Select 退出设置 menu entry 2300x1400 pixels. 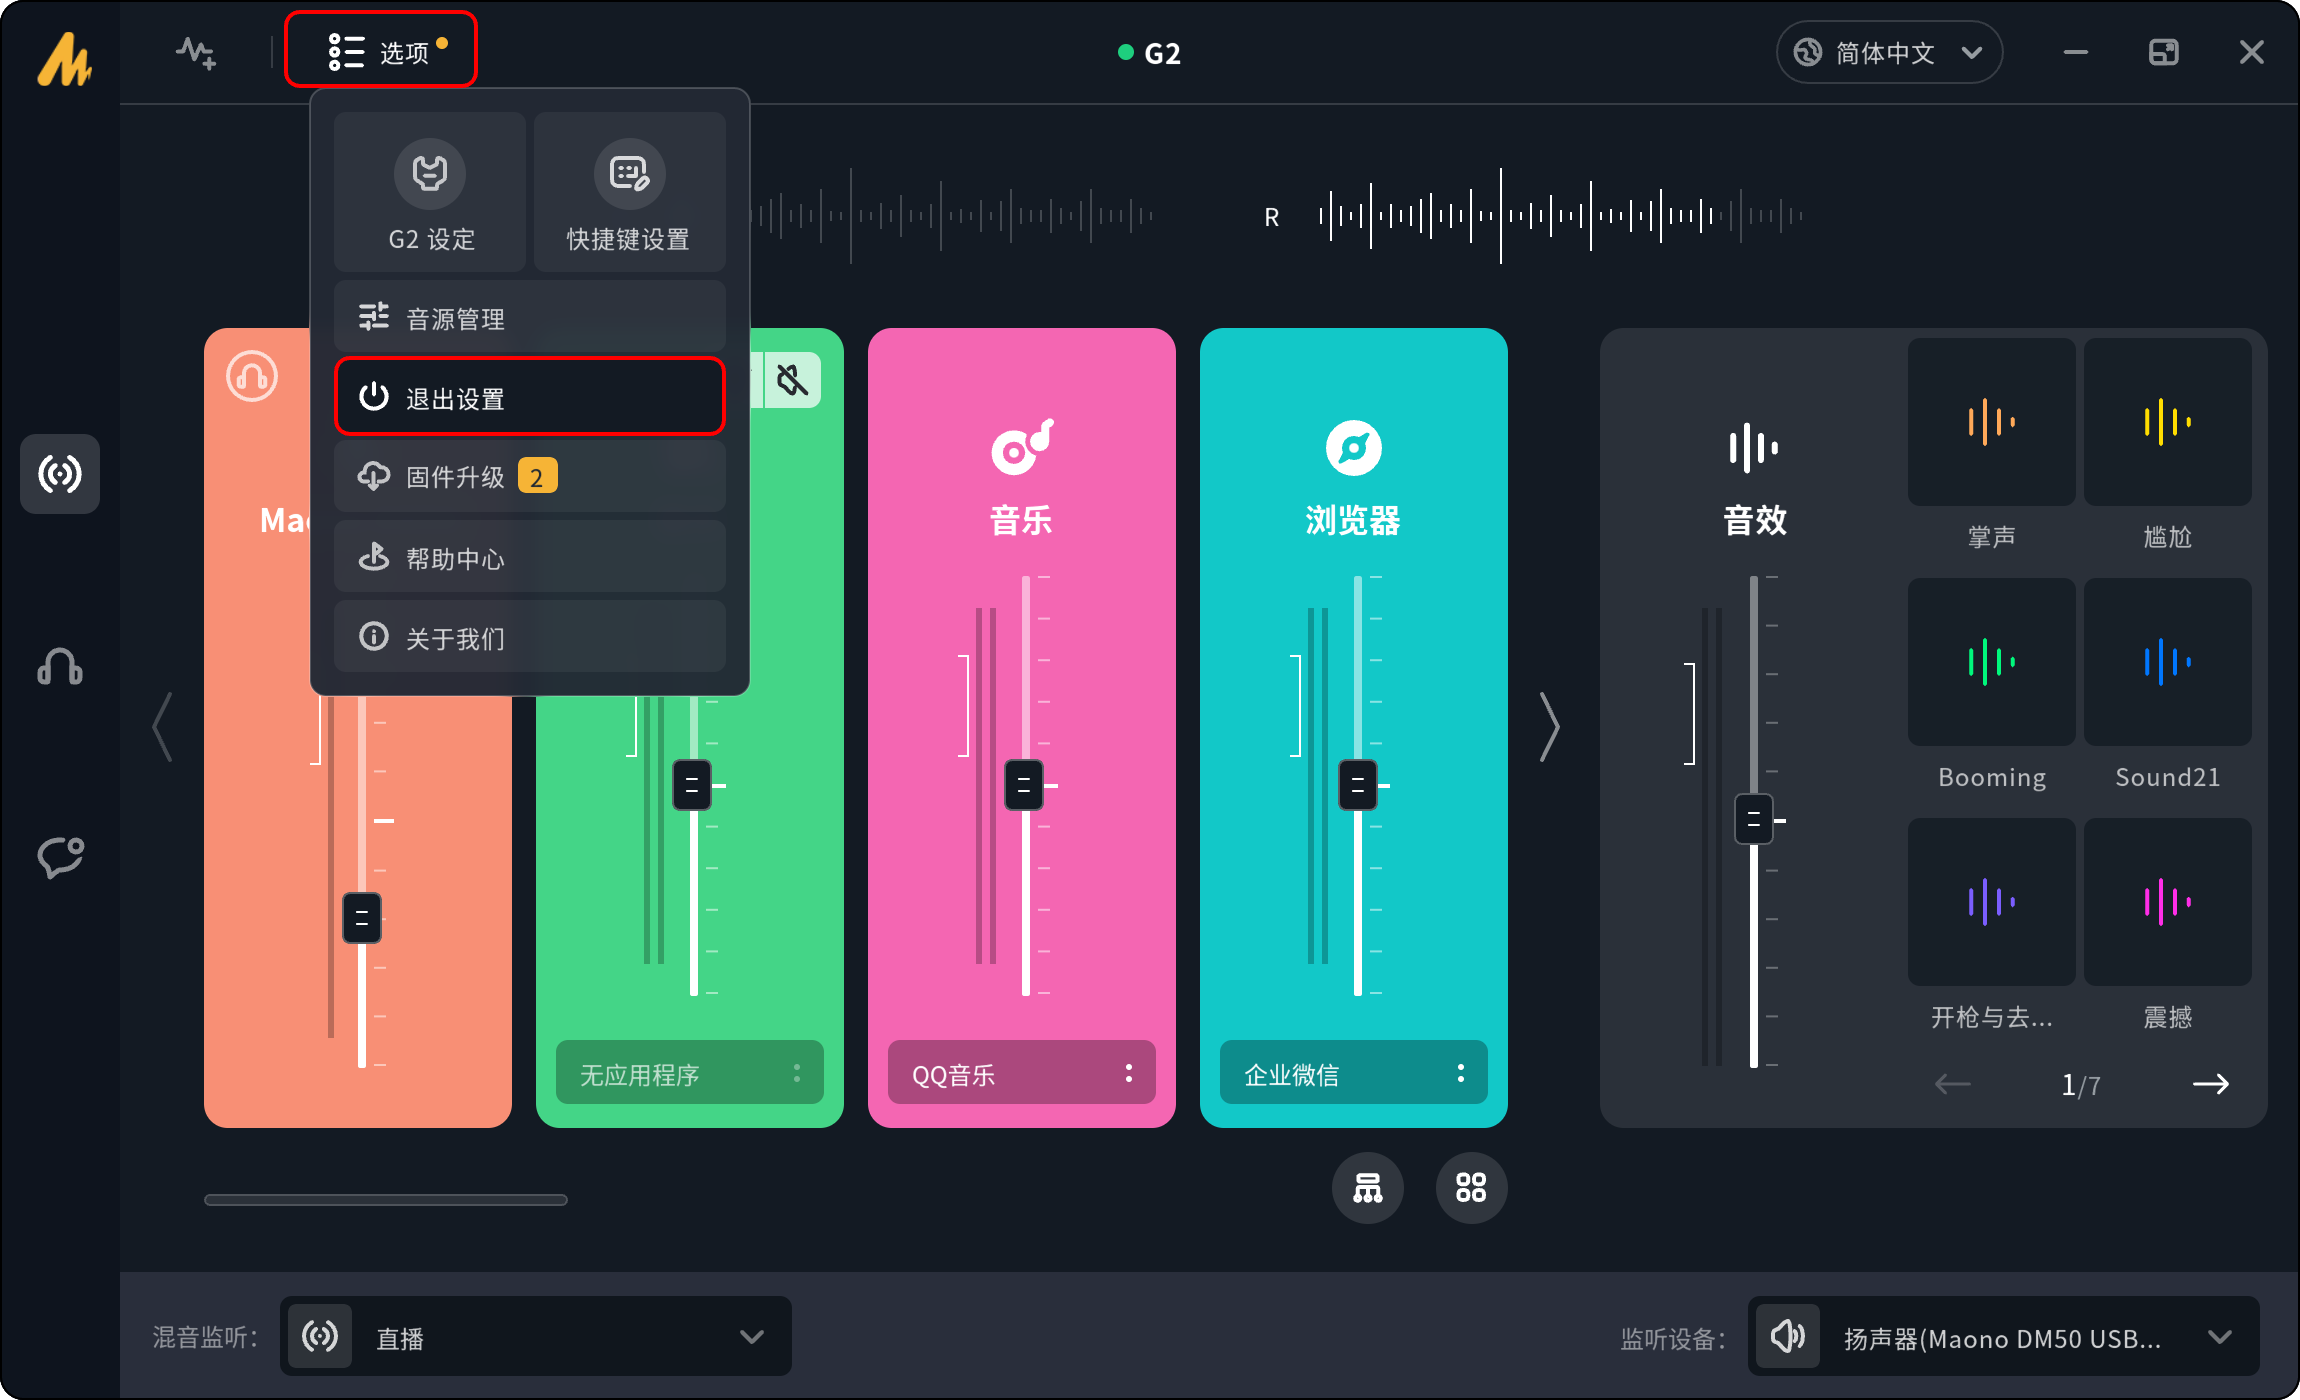pos(529,397)
